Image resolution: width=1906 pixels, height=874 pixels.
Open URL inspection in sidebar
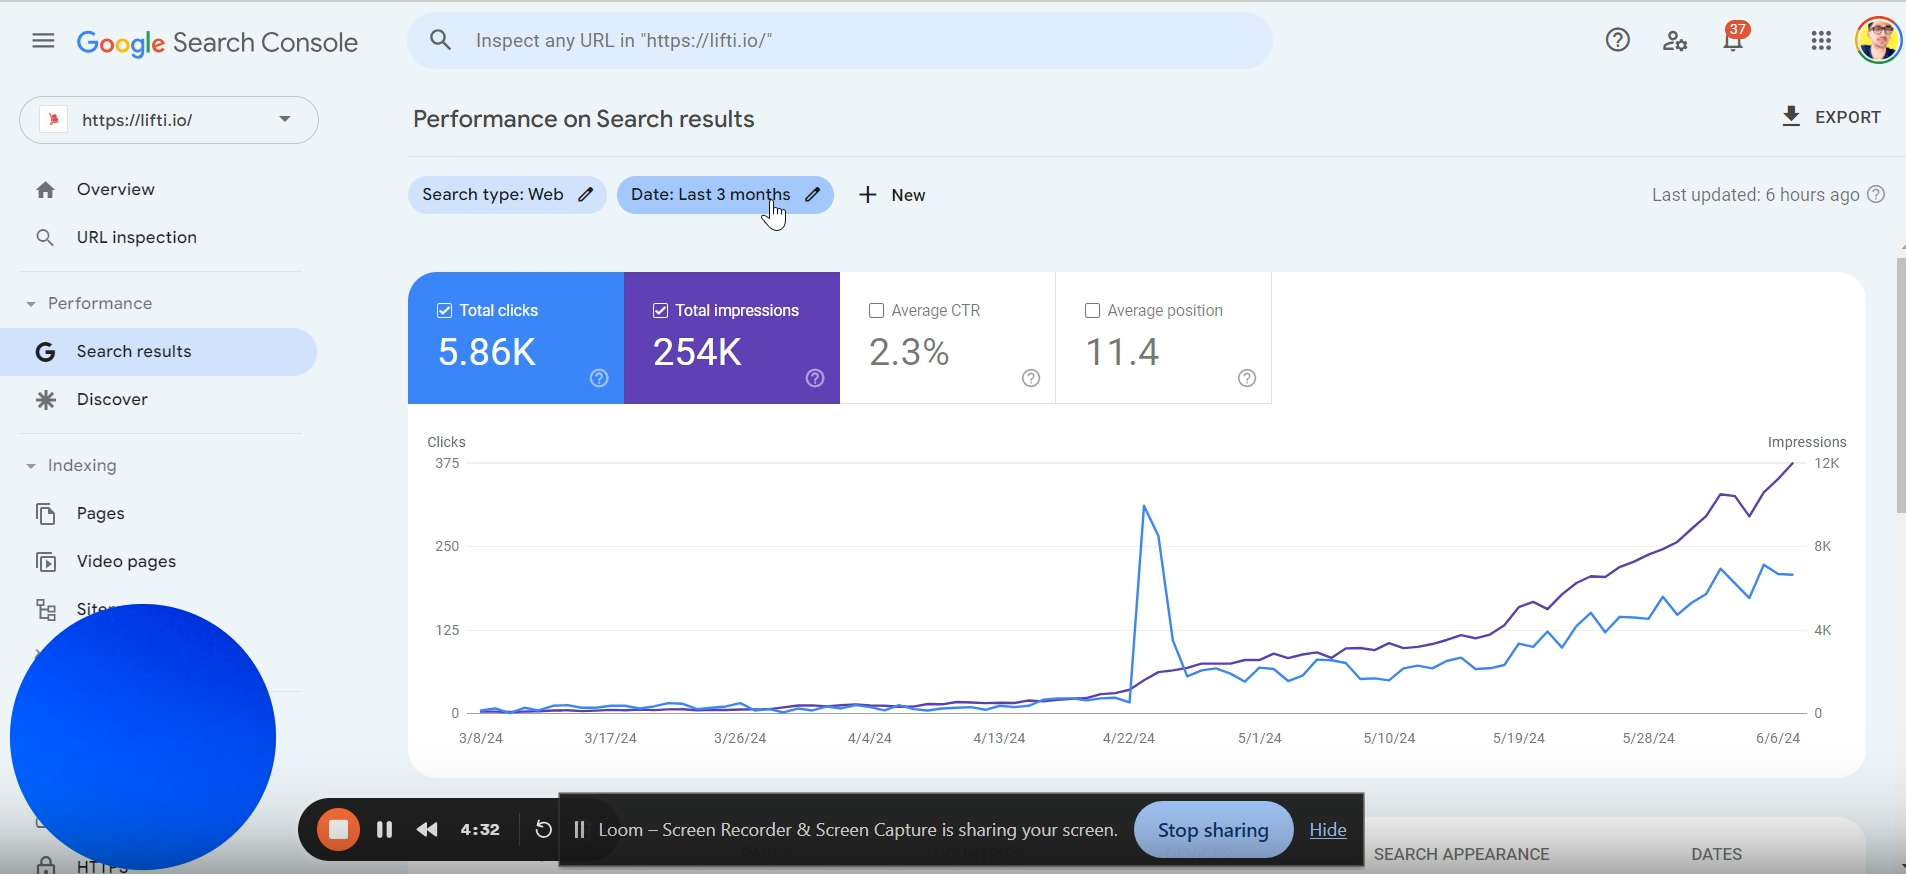pyautogui.click(x=136, y=237)
